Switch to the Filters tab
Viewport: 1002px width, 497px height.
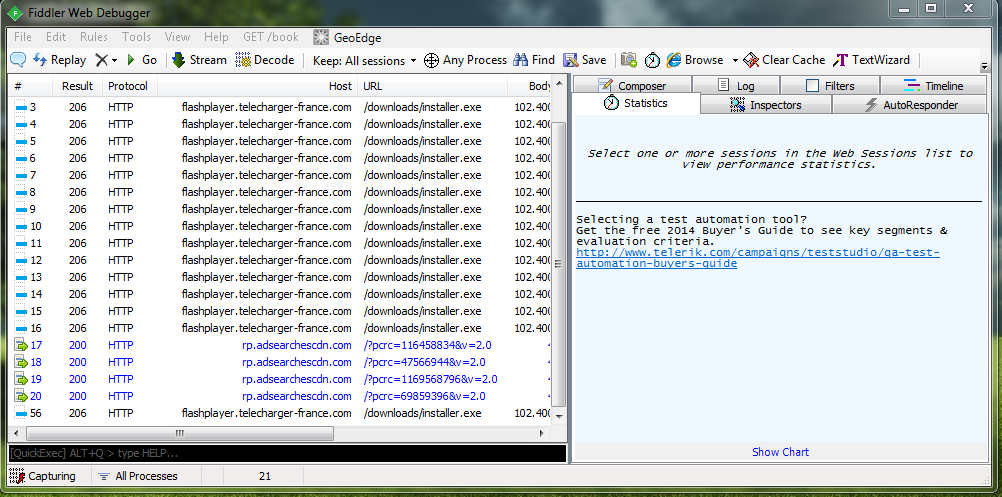829,86
